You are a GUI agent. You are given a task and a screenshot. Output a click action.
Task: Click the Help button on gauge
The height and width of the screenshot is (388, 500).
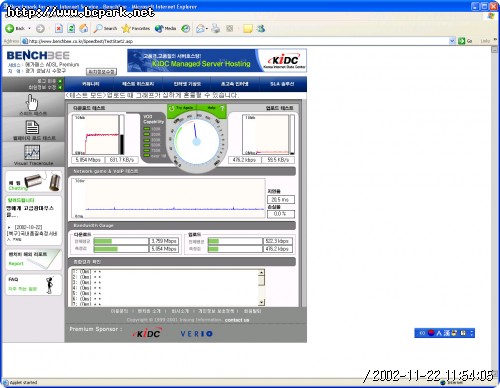[211, 108]
